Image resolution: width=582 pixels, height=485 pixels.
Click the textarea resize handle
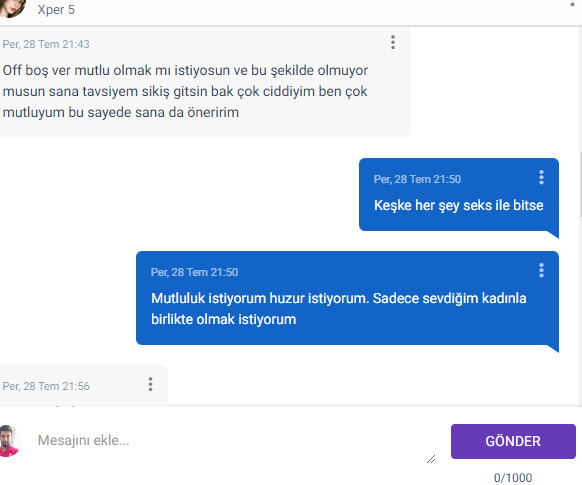click(x=431, y=459)
